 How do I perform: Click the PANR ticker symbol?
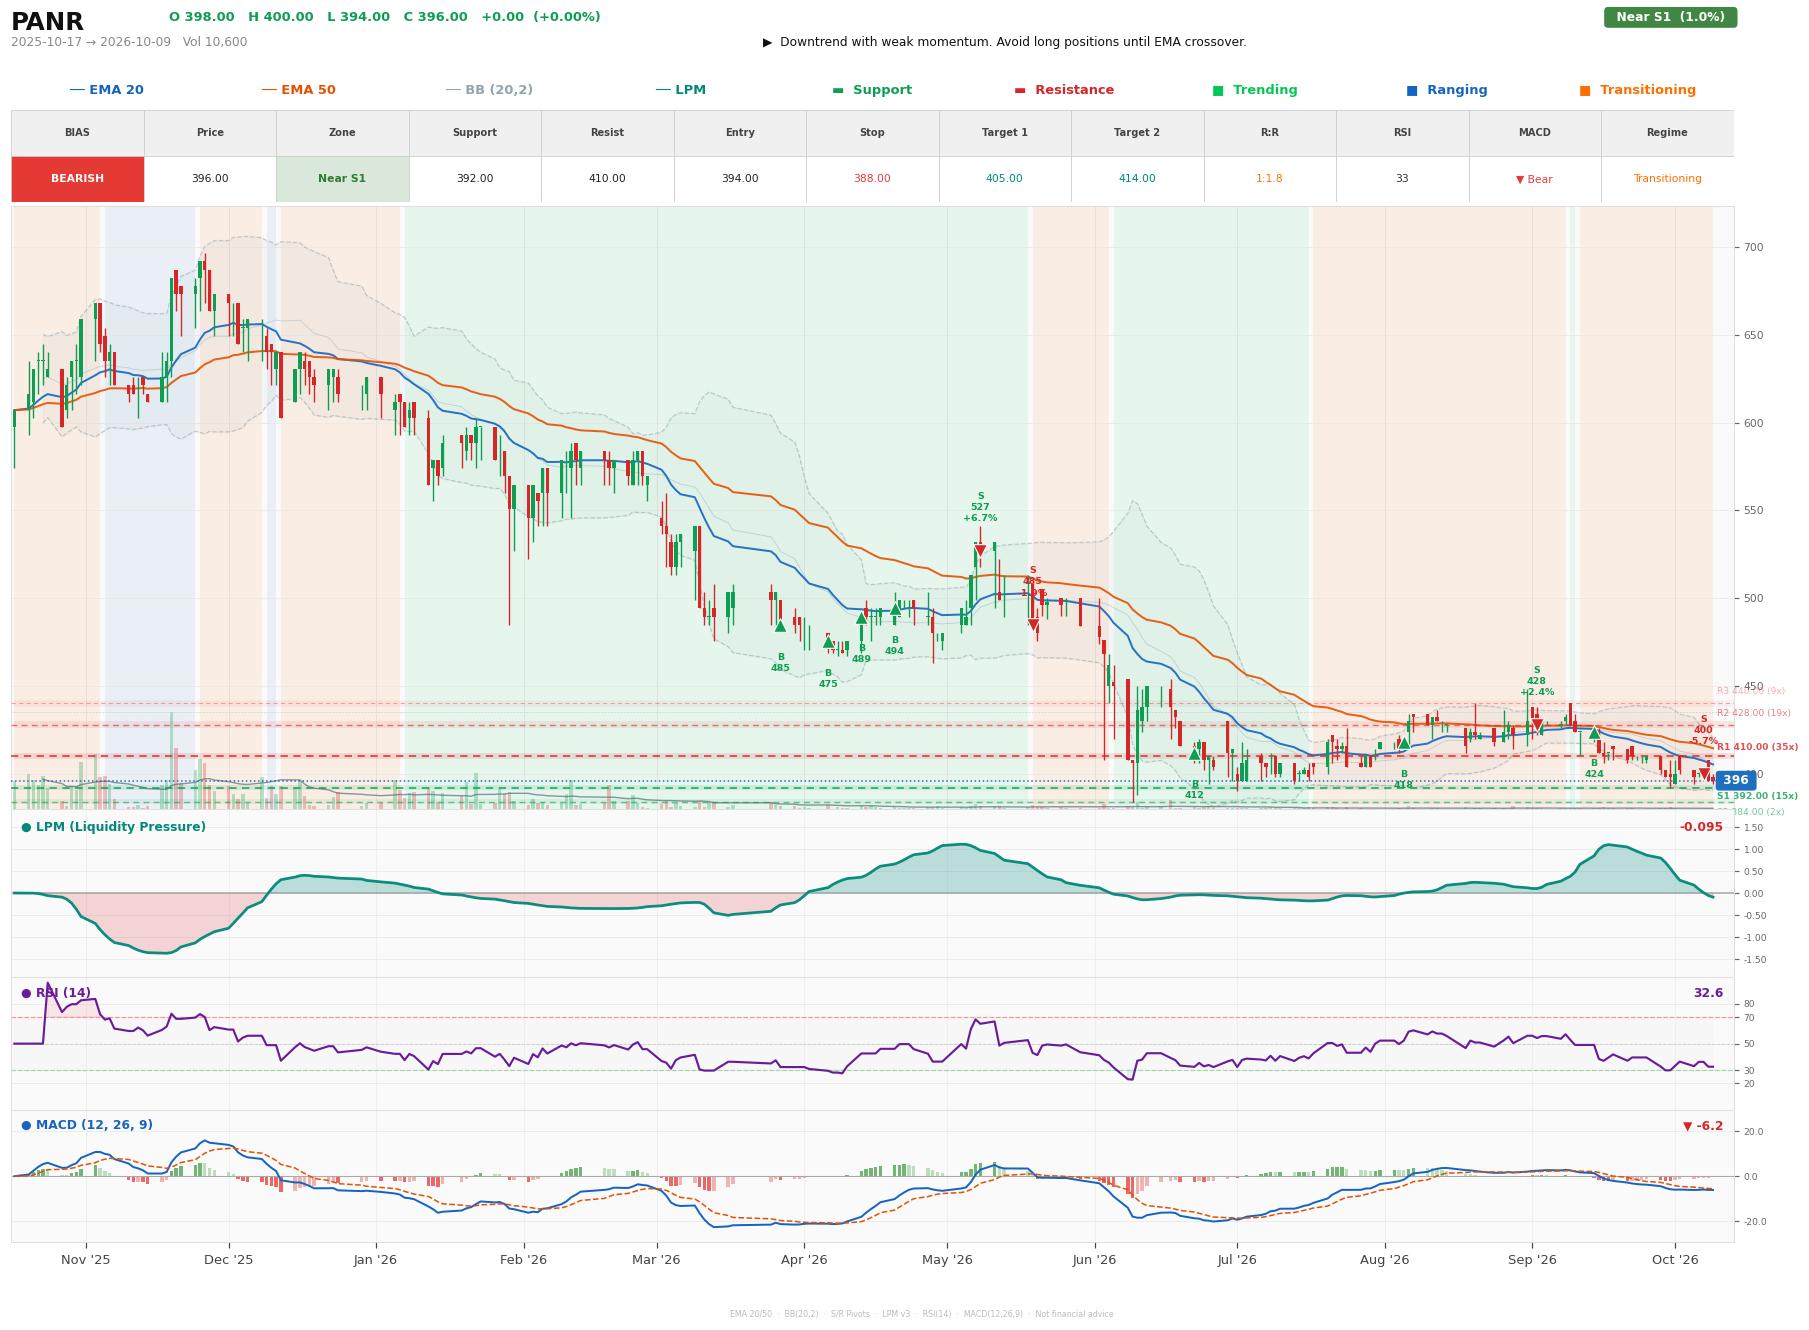coord(47,22)
